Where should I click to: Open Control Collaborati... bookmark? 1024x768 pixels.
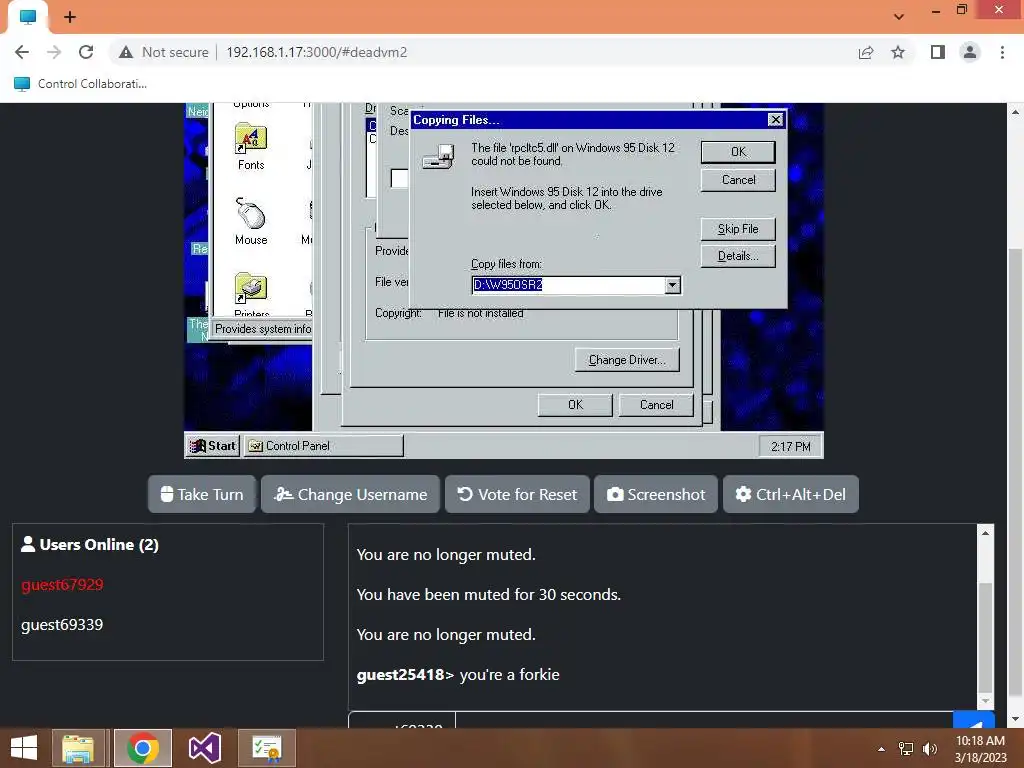(80, 84)
